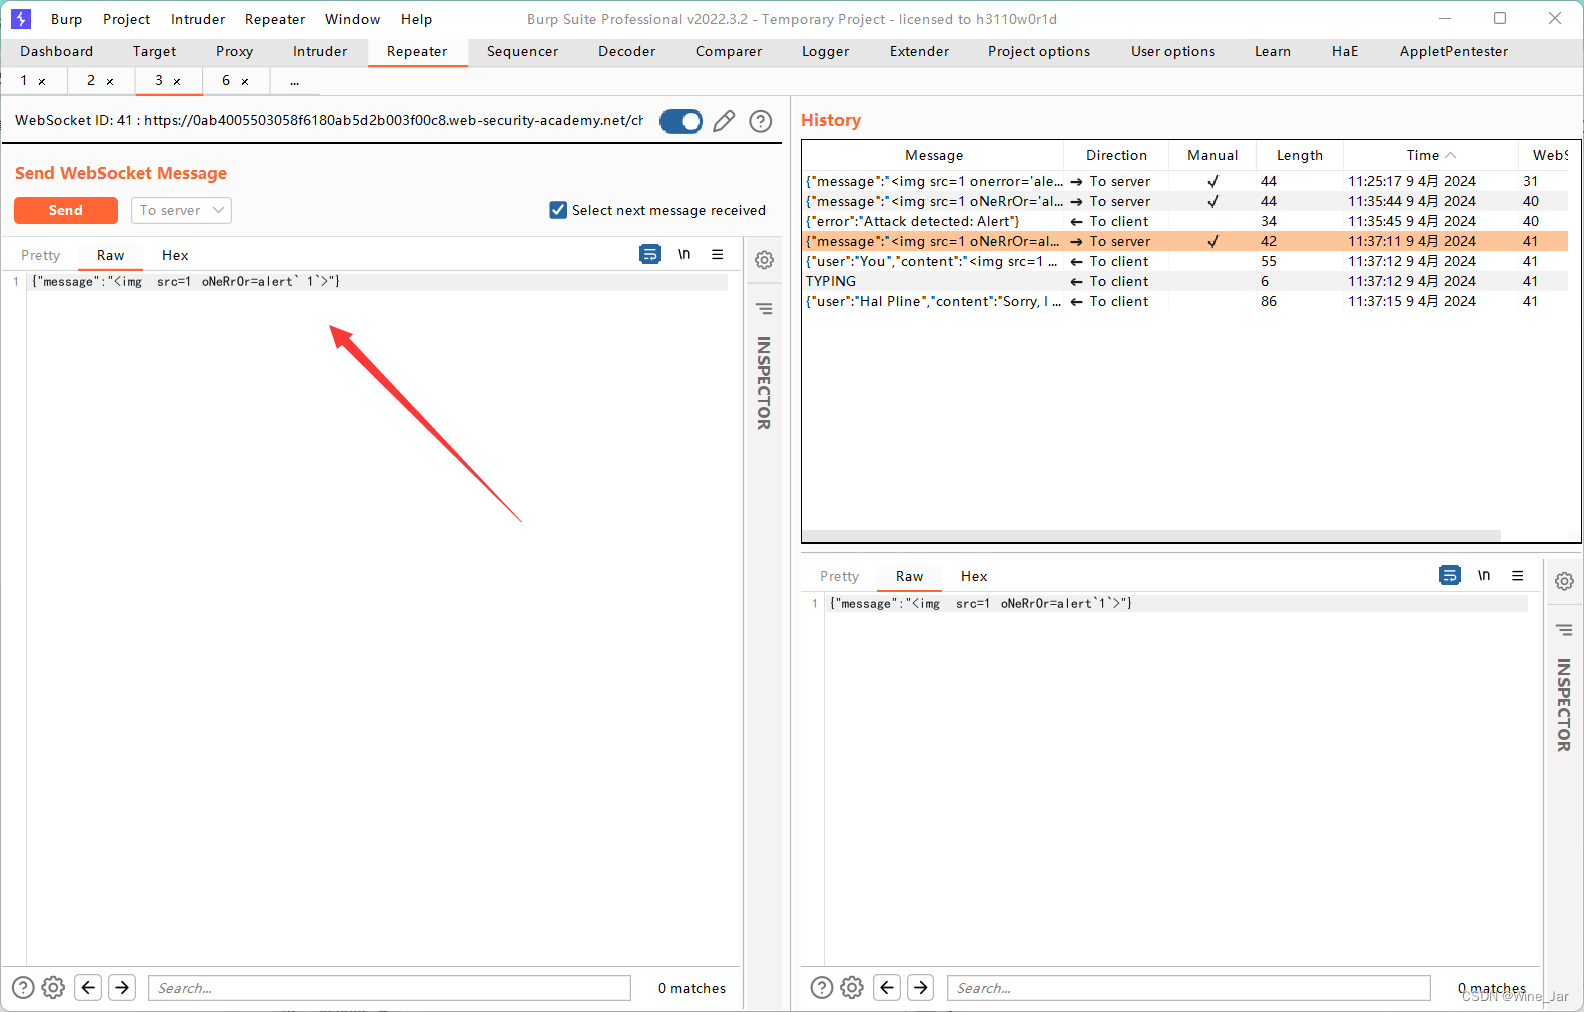Select history row 'Attack detected: Alert'
The width and height of the screenshot is (1584, 1012).
tap(1186, 221)
